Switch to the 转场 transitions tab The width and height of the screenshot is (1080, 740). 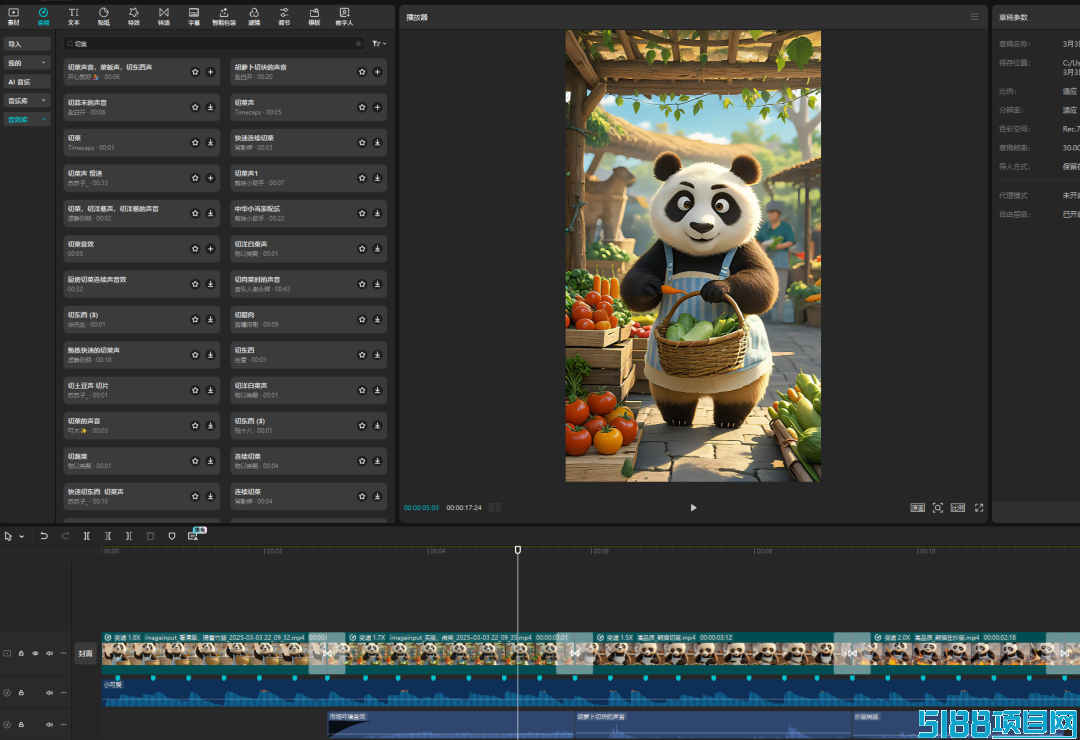point(163,17)
